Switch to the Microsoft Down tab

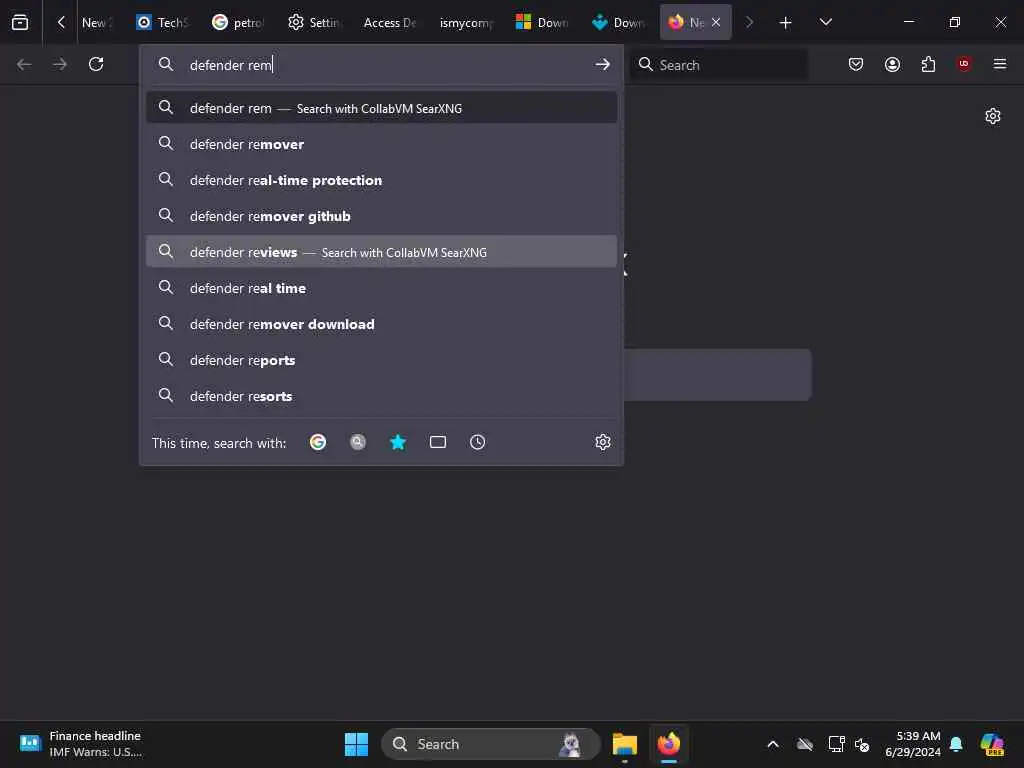(541, 22)
